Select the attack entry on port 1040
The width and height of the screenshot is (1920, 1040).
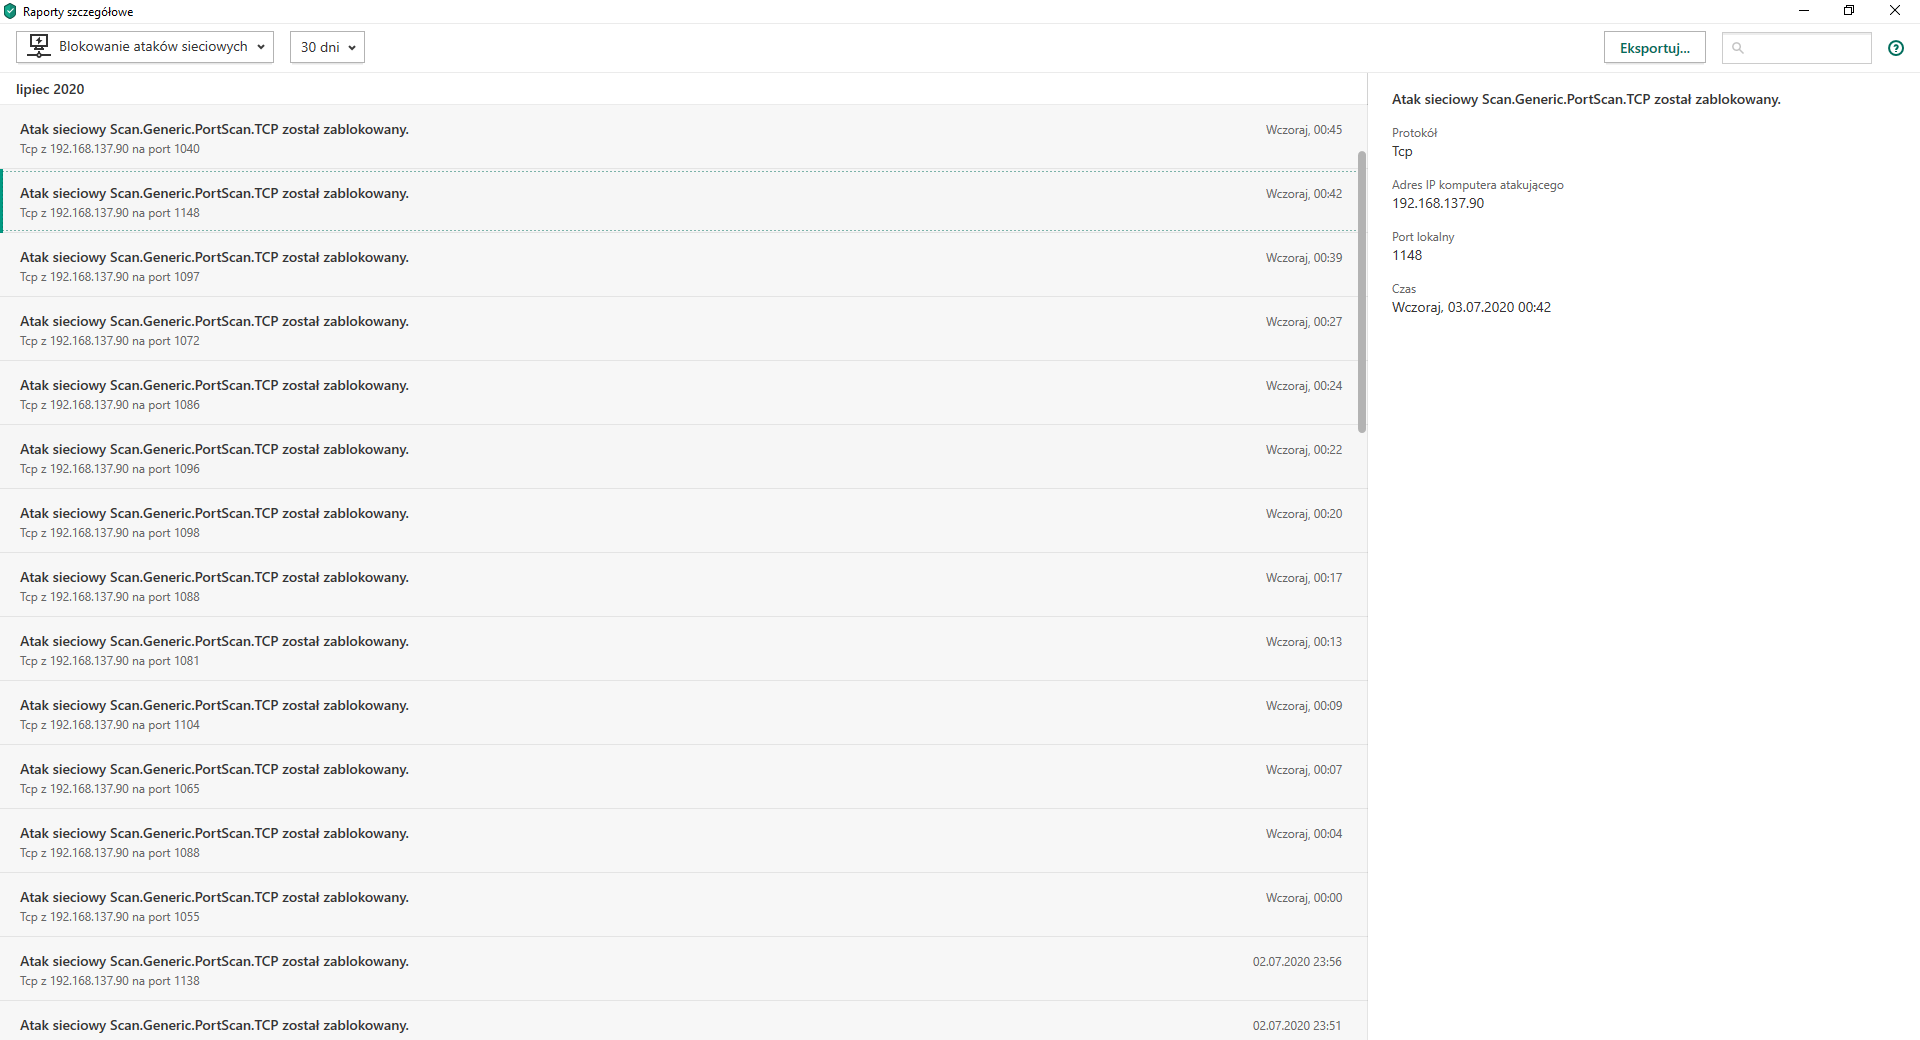tap(683, 138)
